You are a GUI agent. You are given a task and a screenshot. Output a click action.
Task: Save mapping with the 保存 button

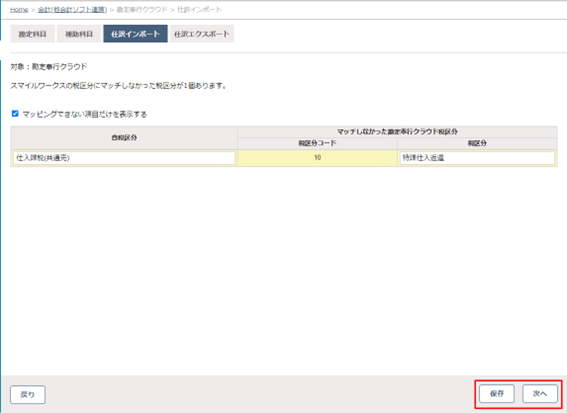point(497,393)
